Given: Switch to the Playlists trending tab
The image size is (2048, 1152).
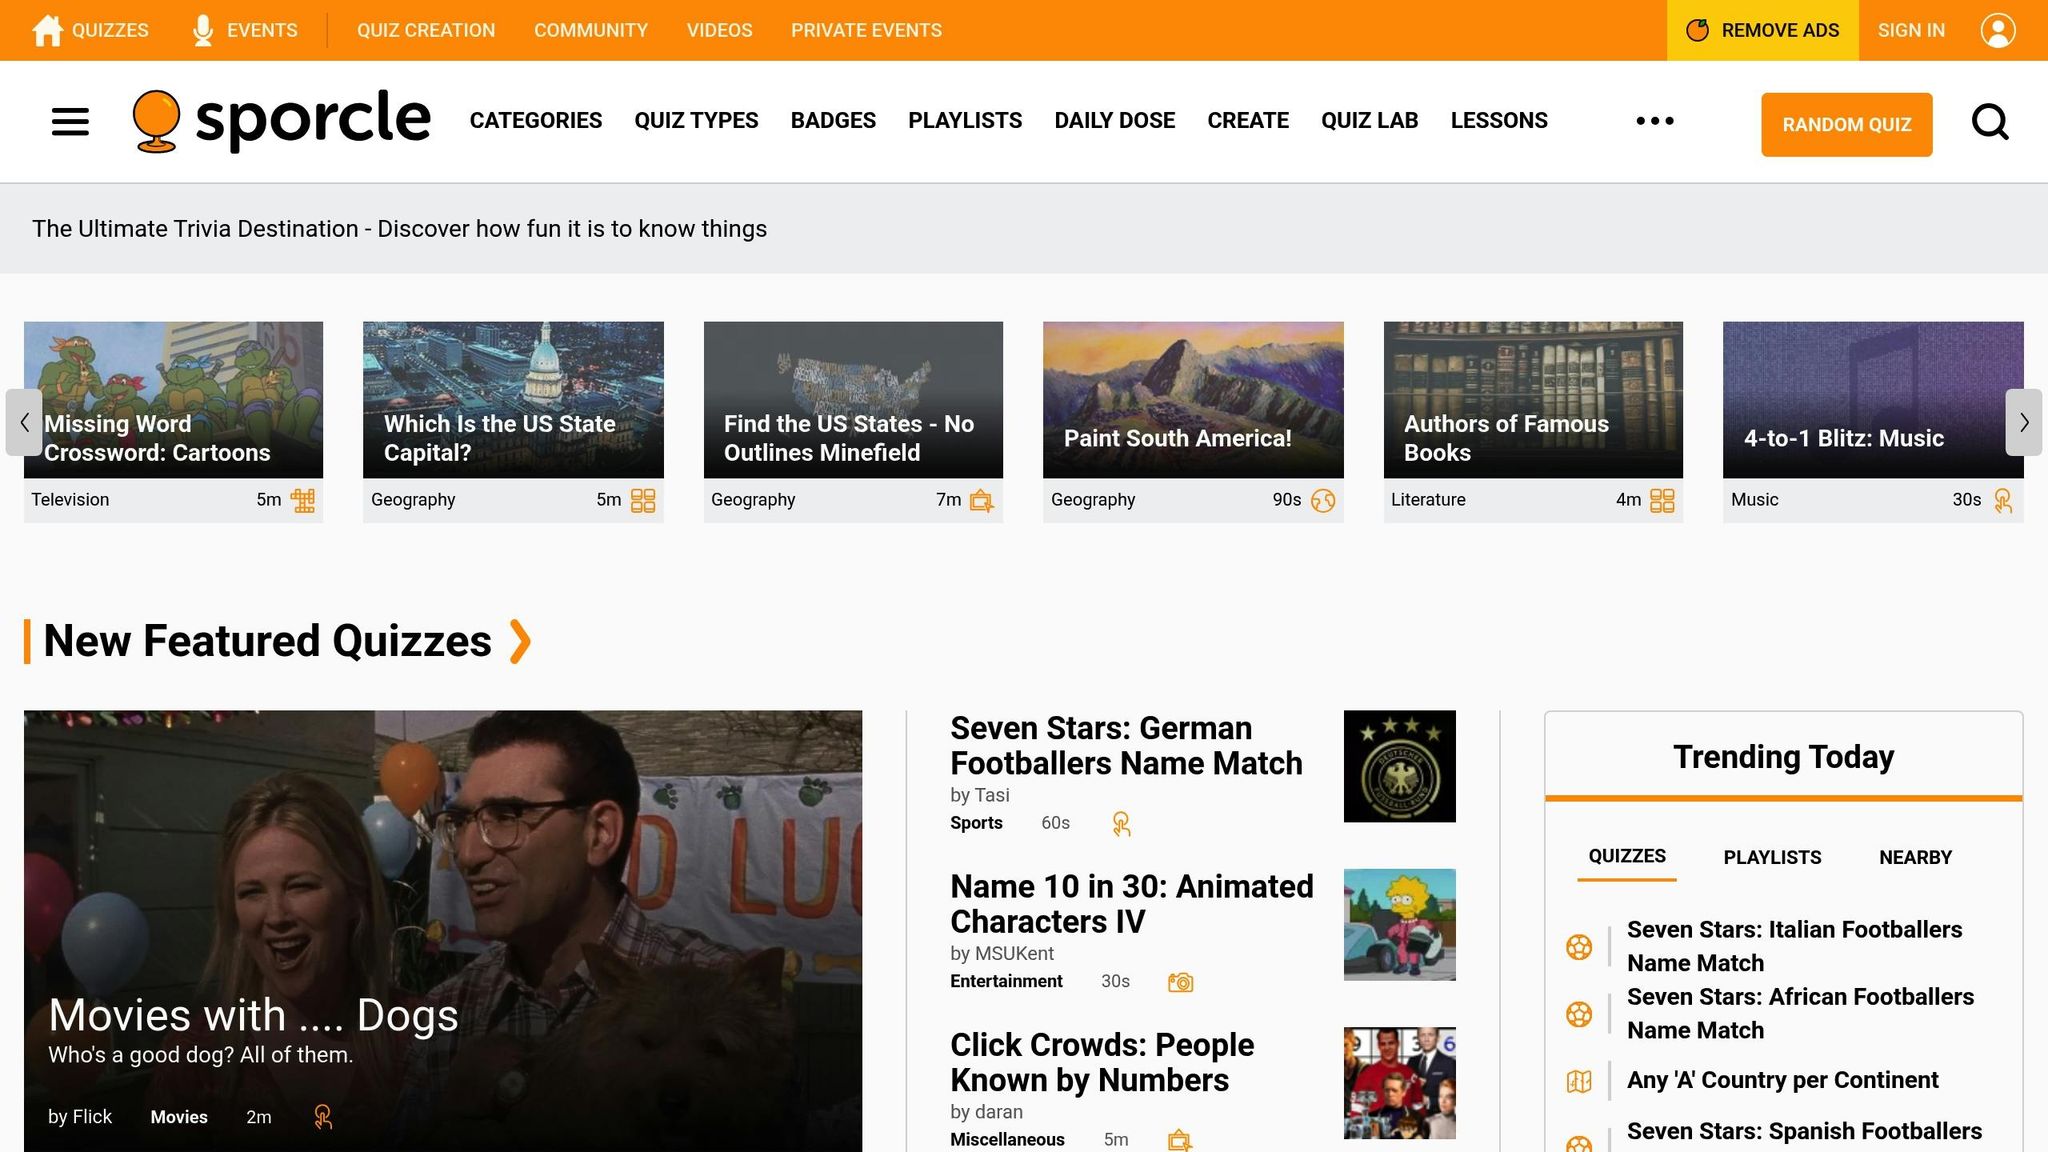Looking at the screenshot, I should point(1772,857).
